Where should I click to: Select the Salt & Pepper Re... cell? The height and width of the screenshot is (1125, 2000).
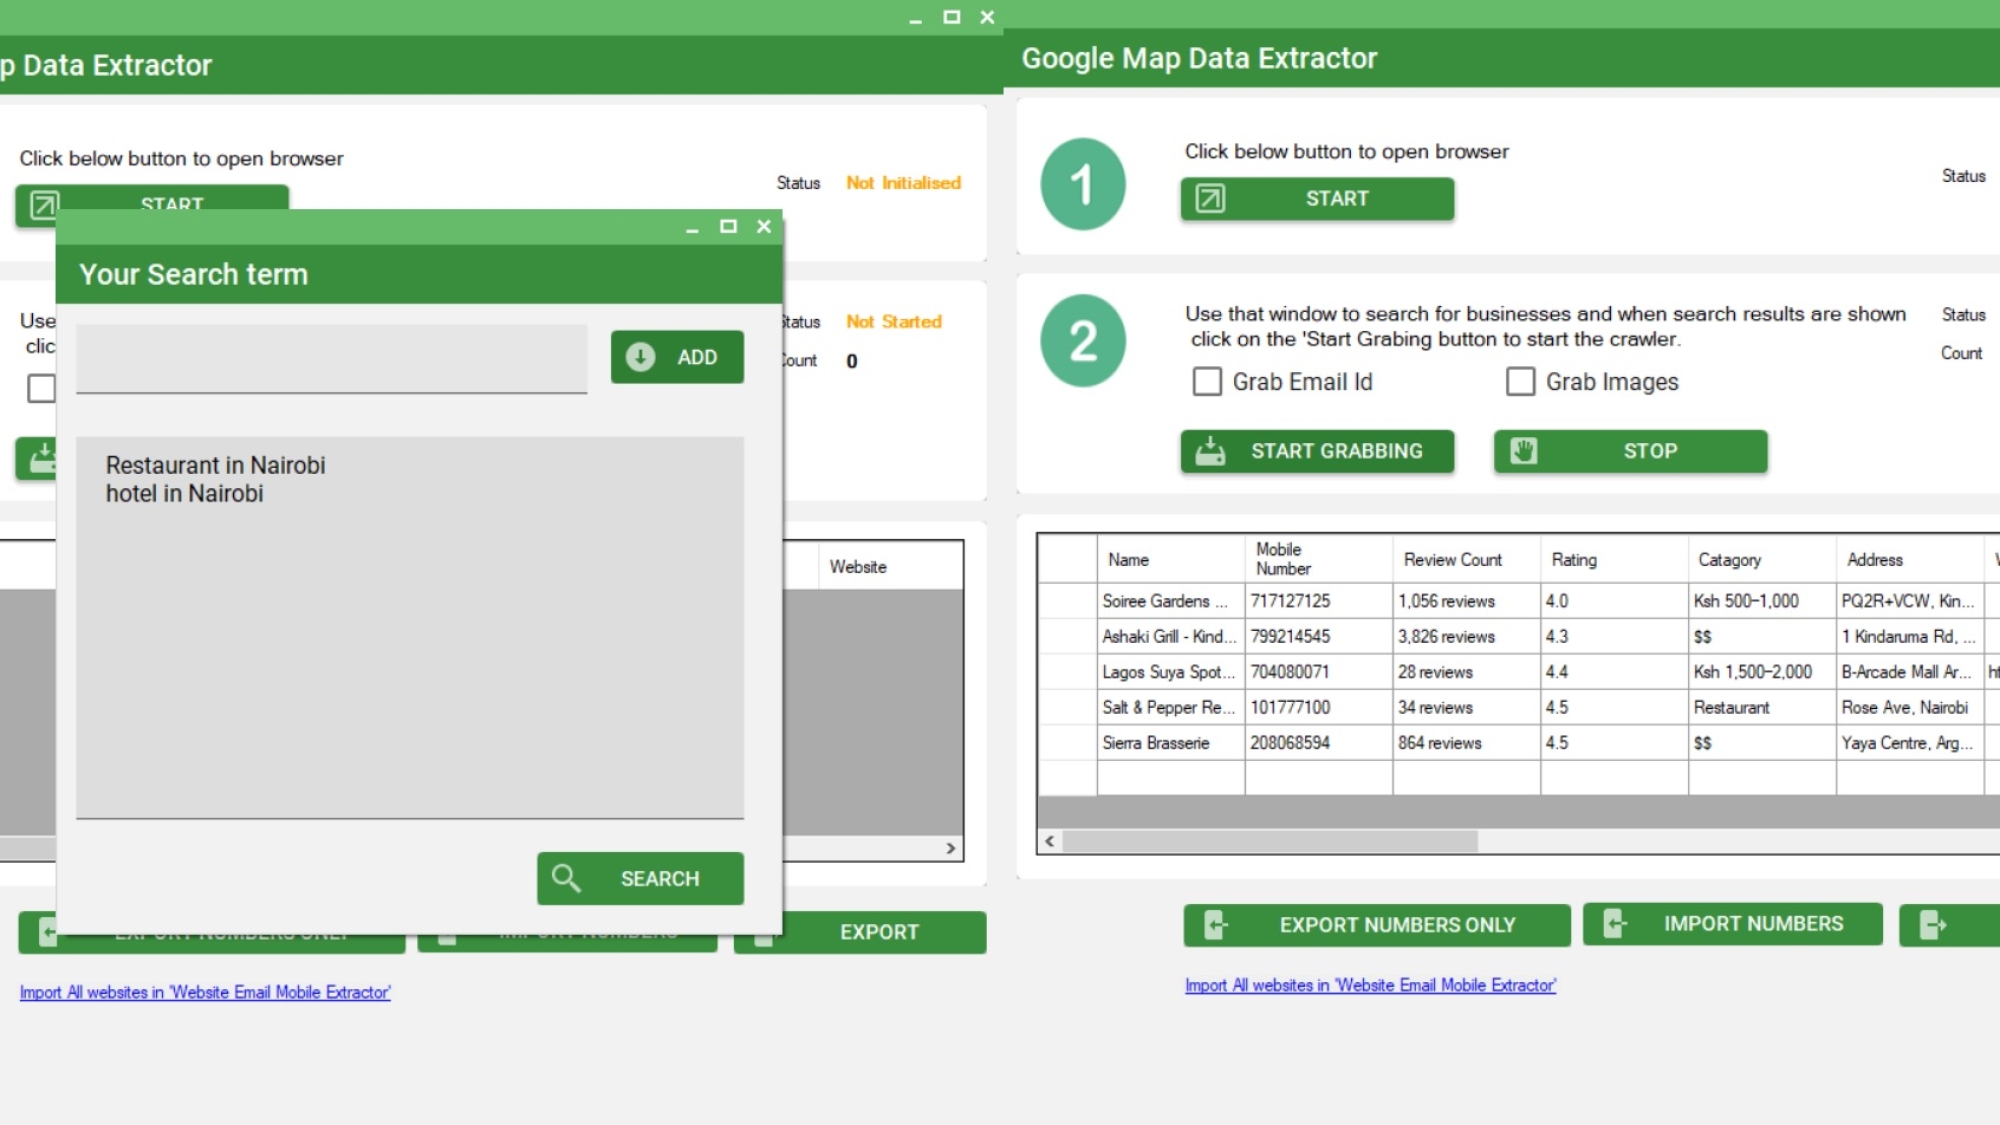pyautogui.click(x=1171, y=707)
